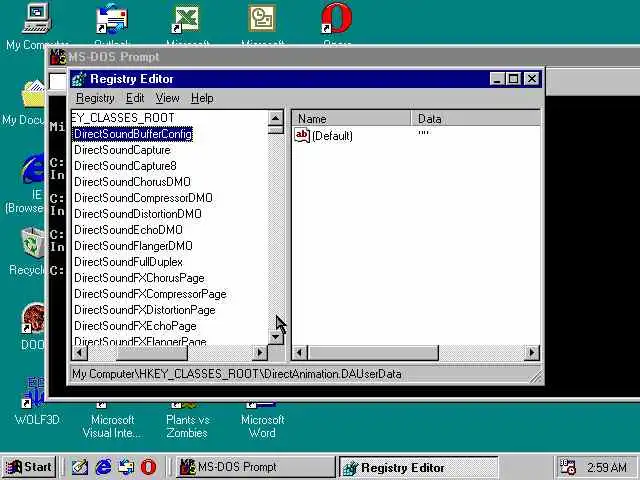The image size is (640, 480).
Task: Click the task scheduler tray icon
Action: tap(567, 467)
